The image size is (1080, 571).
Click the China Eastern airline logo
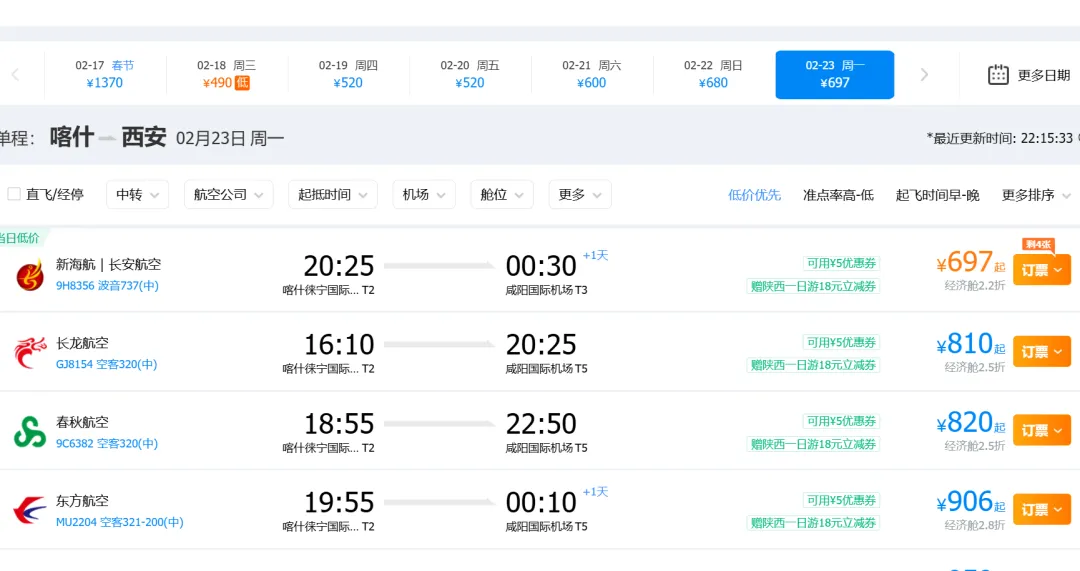30,511
